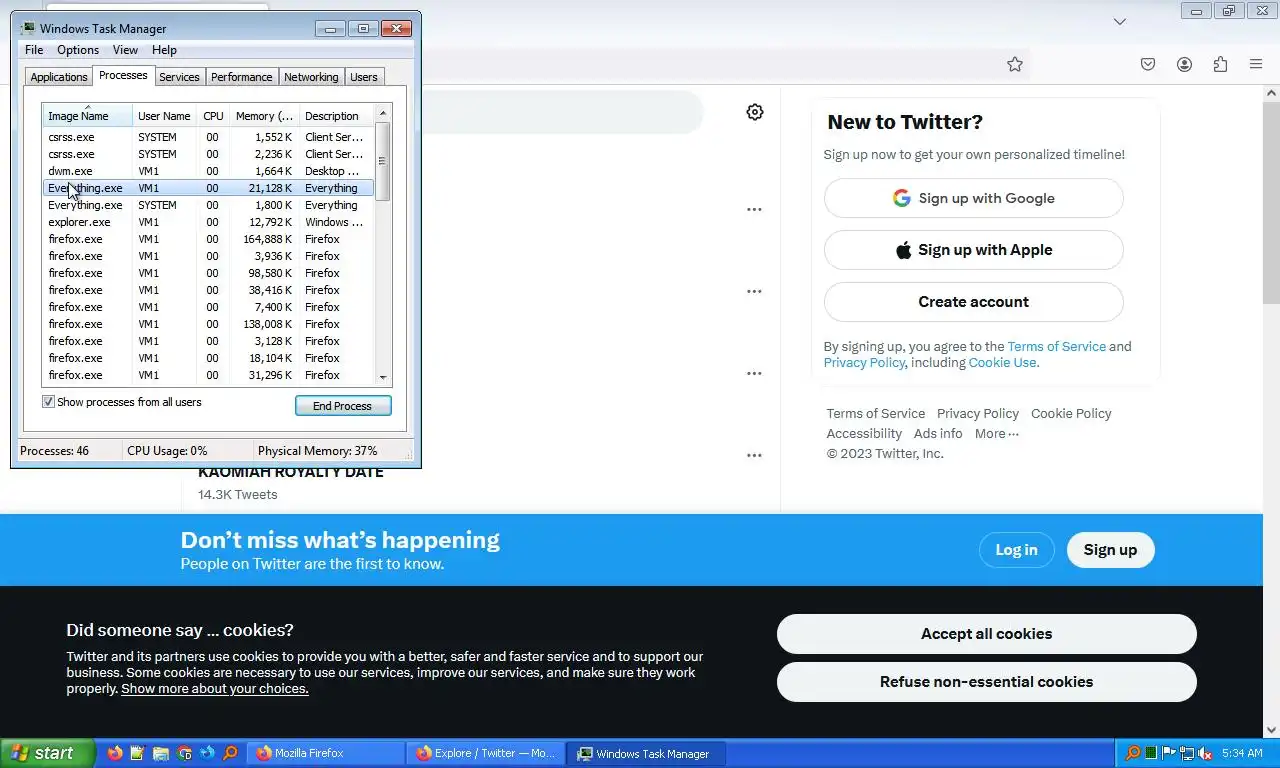Image resolution: width=1280 pixels, height=768 pixels.
Task: Open file explorer folder quick launch icon
Action: coord(161,753)
